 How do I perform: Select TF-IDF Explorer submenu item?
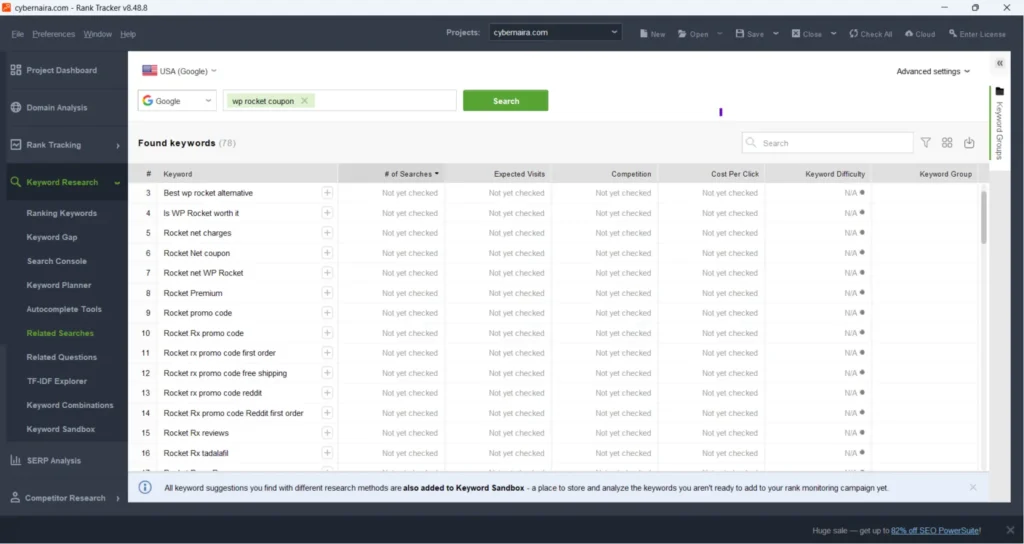coord(56,381)
